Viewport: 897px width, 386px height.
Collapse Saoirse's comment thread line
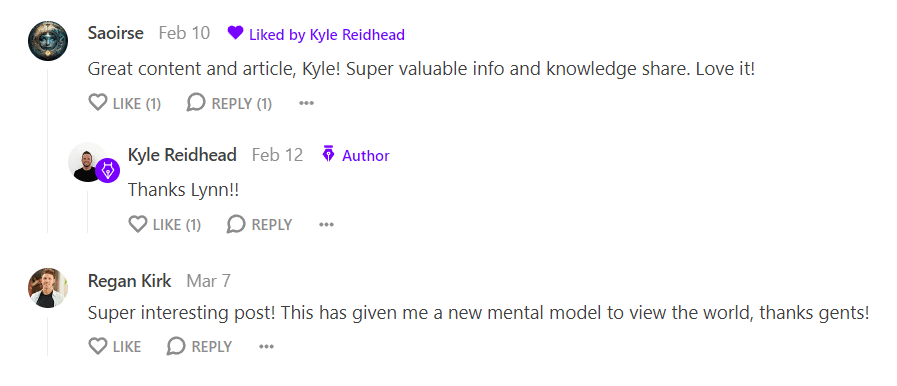(x=47, y=151)
